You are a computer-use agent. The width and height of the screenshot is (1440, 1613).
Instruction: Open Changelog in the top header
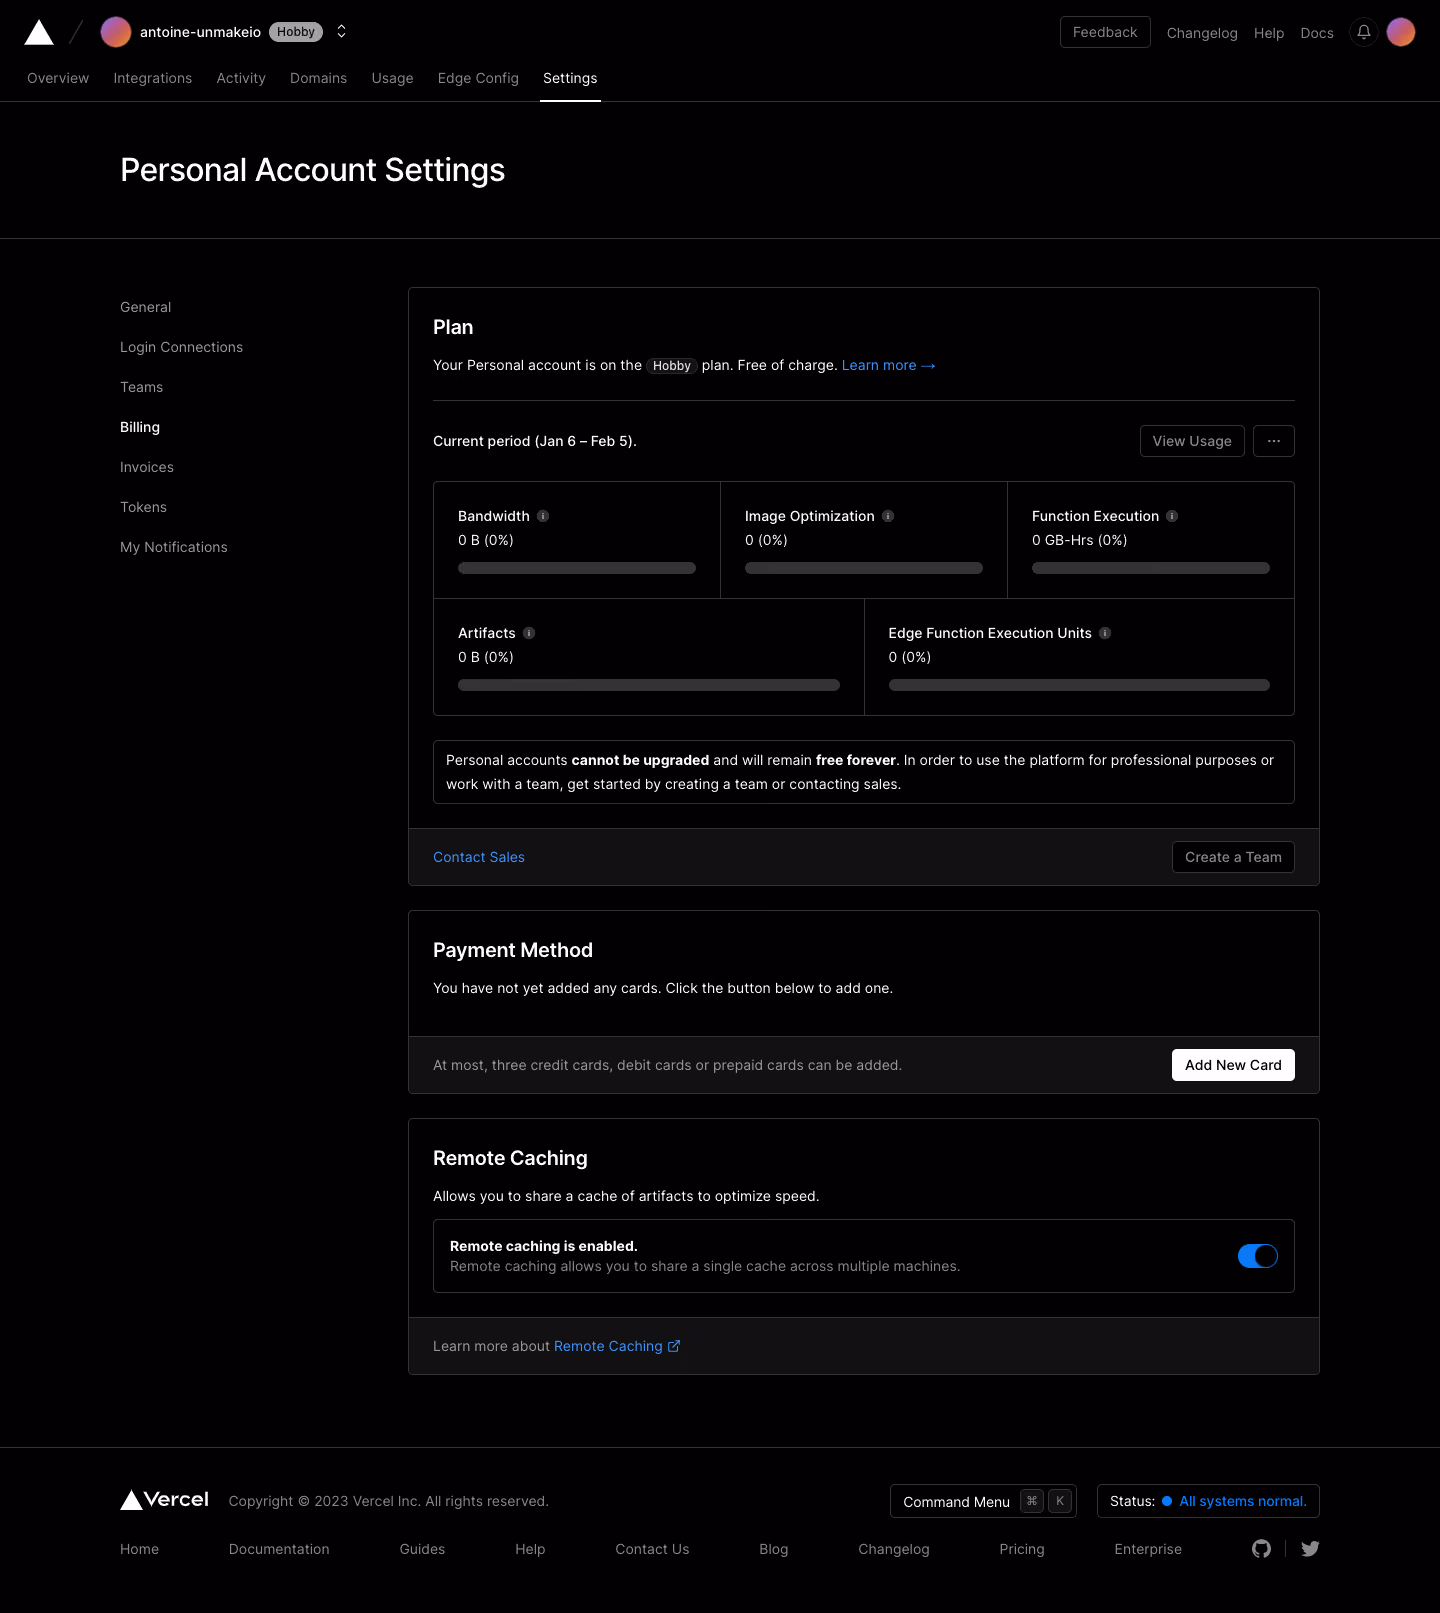1202,33
